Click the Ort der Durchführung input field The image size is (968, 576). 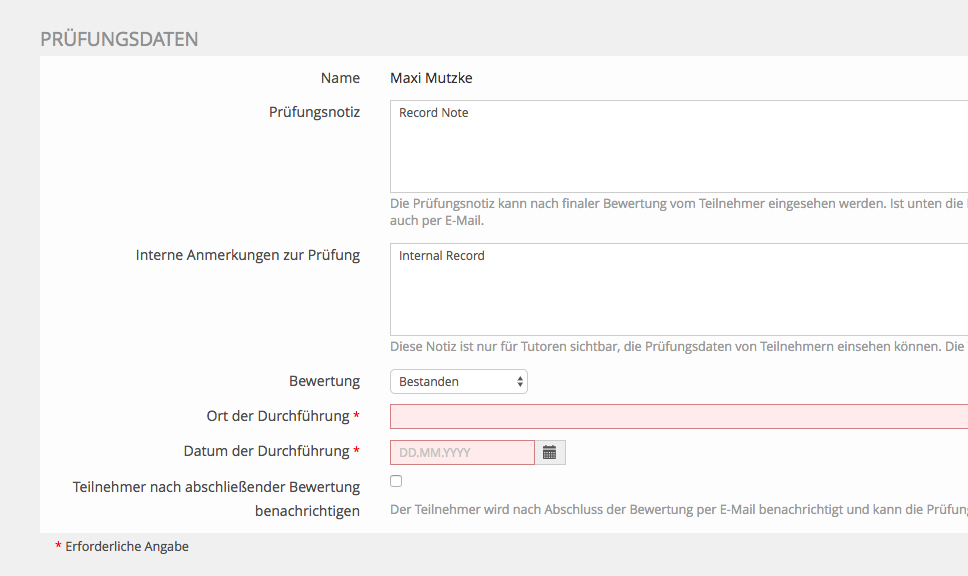[678, 416]
